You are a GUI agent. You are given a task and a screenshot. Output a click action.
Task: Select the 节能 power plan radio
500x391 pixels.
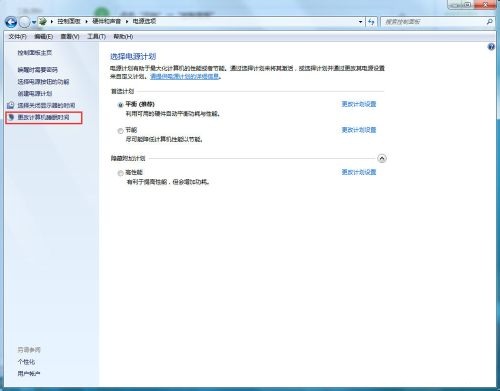(120, 131)
